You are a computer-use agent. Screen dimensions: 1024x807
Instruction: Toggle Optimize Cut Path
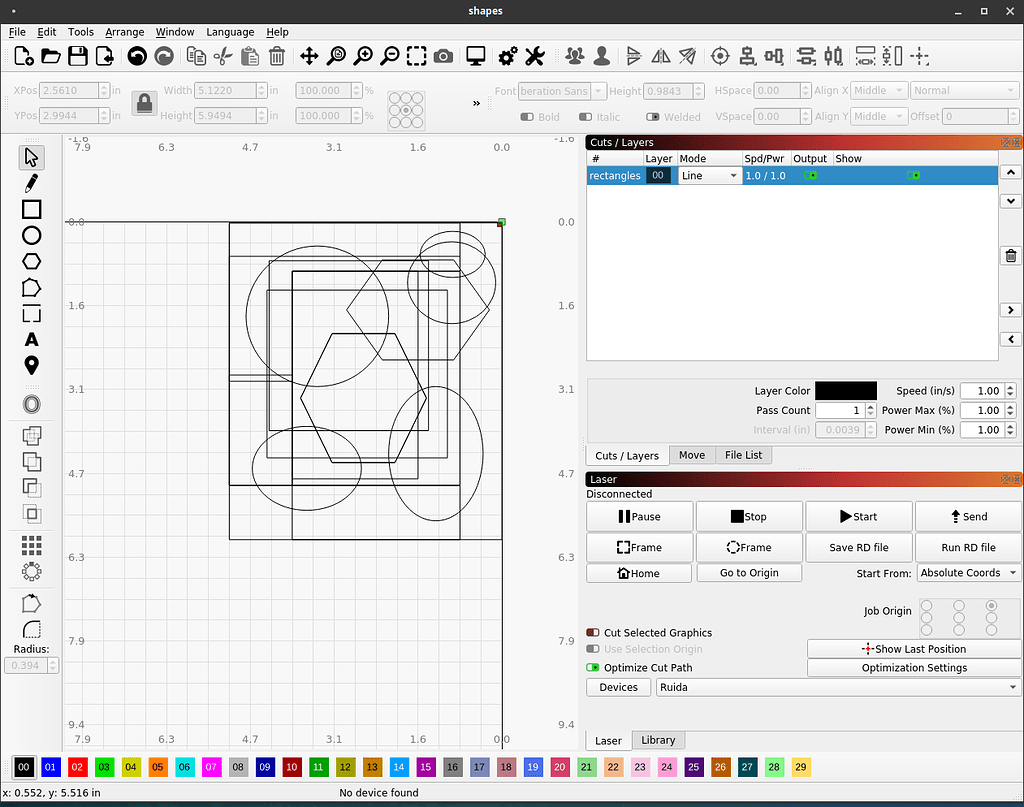pos(592,667)
